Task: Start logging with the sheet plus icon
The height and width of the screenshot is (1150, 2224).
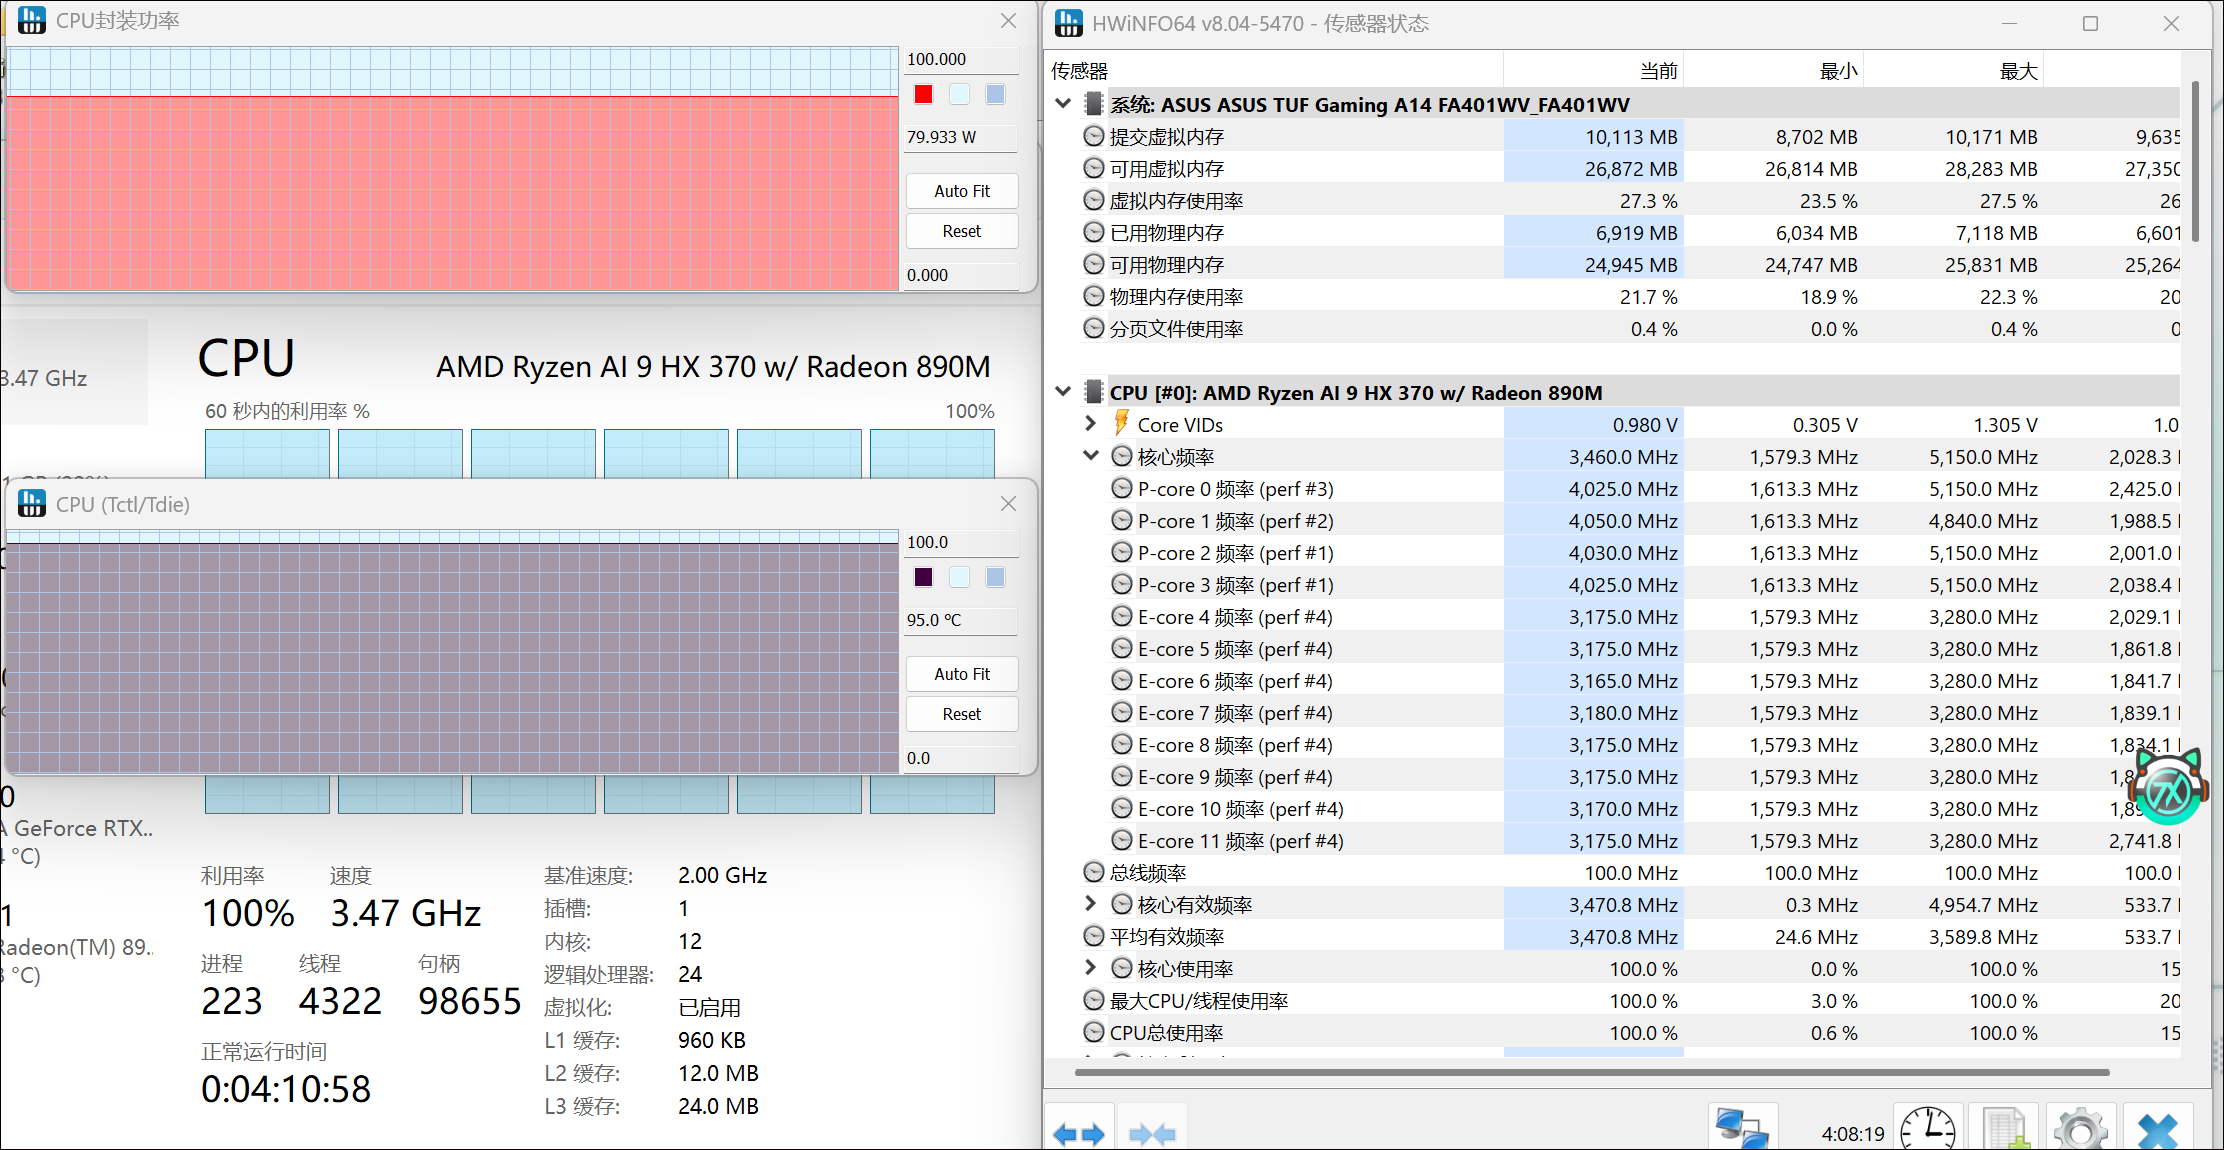Action: [2005, 1129]
